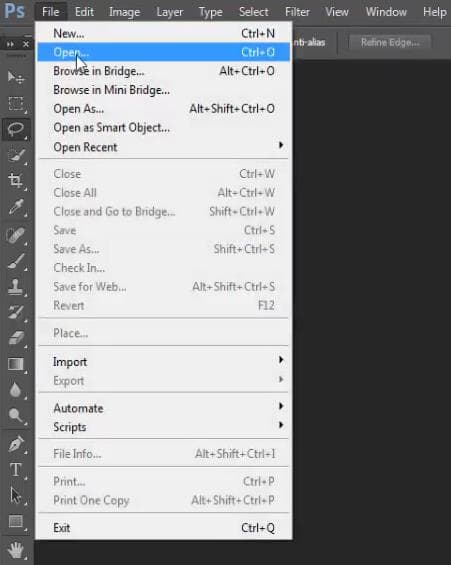Select the Rectangular Marquee tool

(16, 104)
